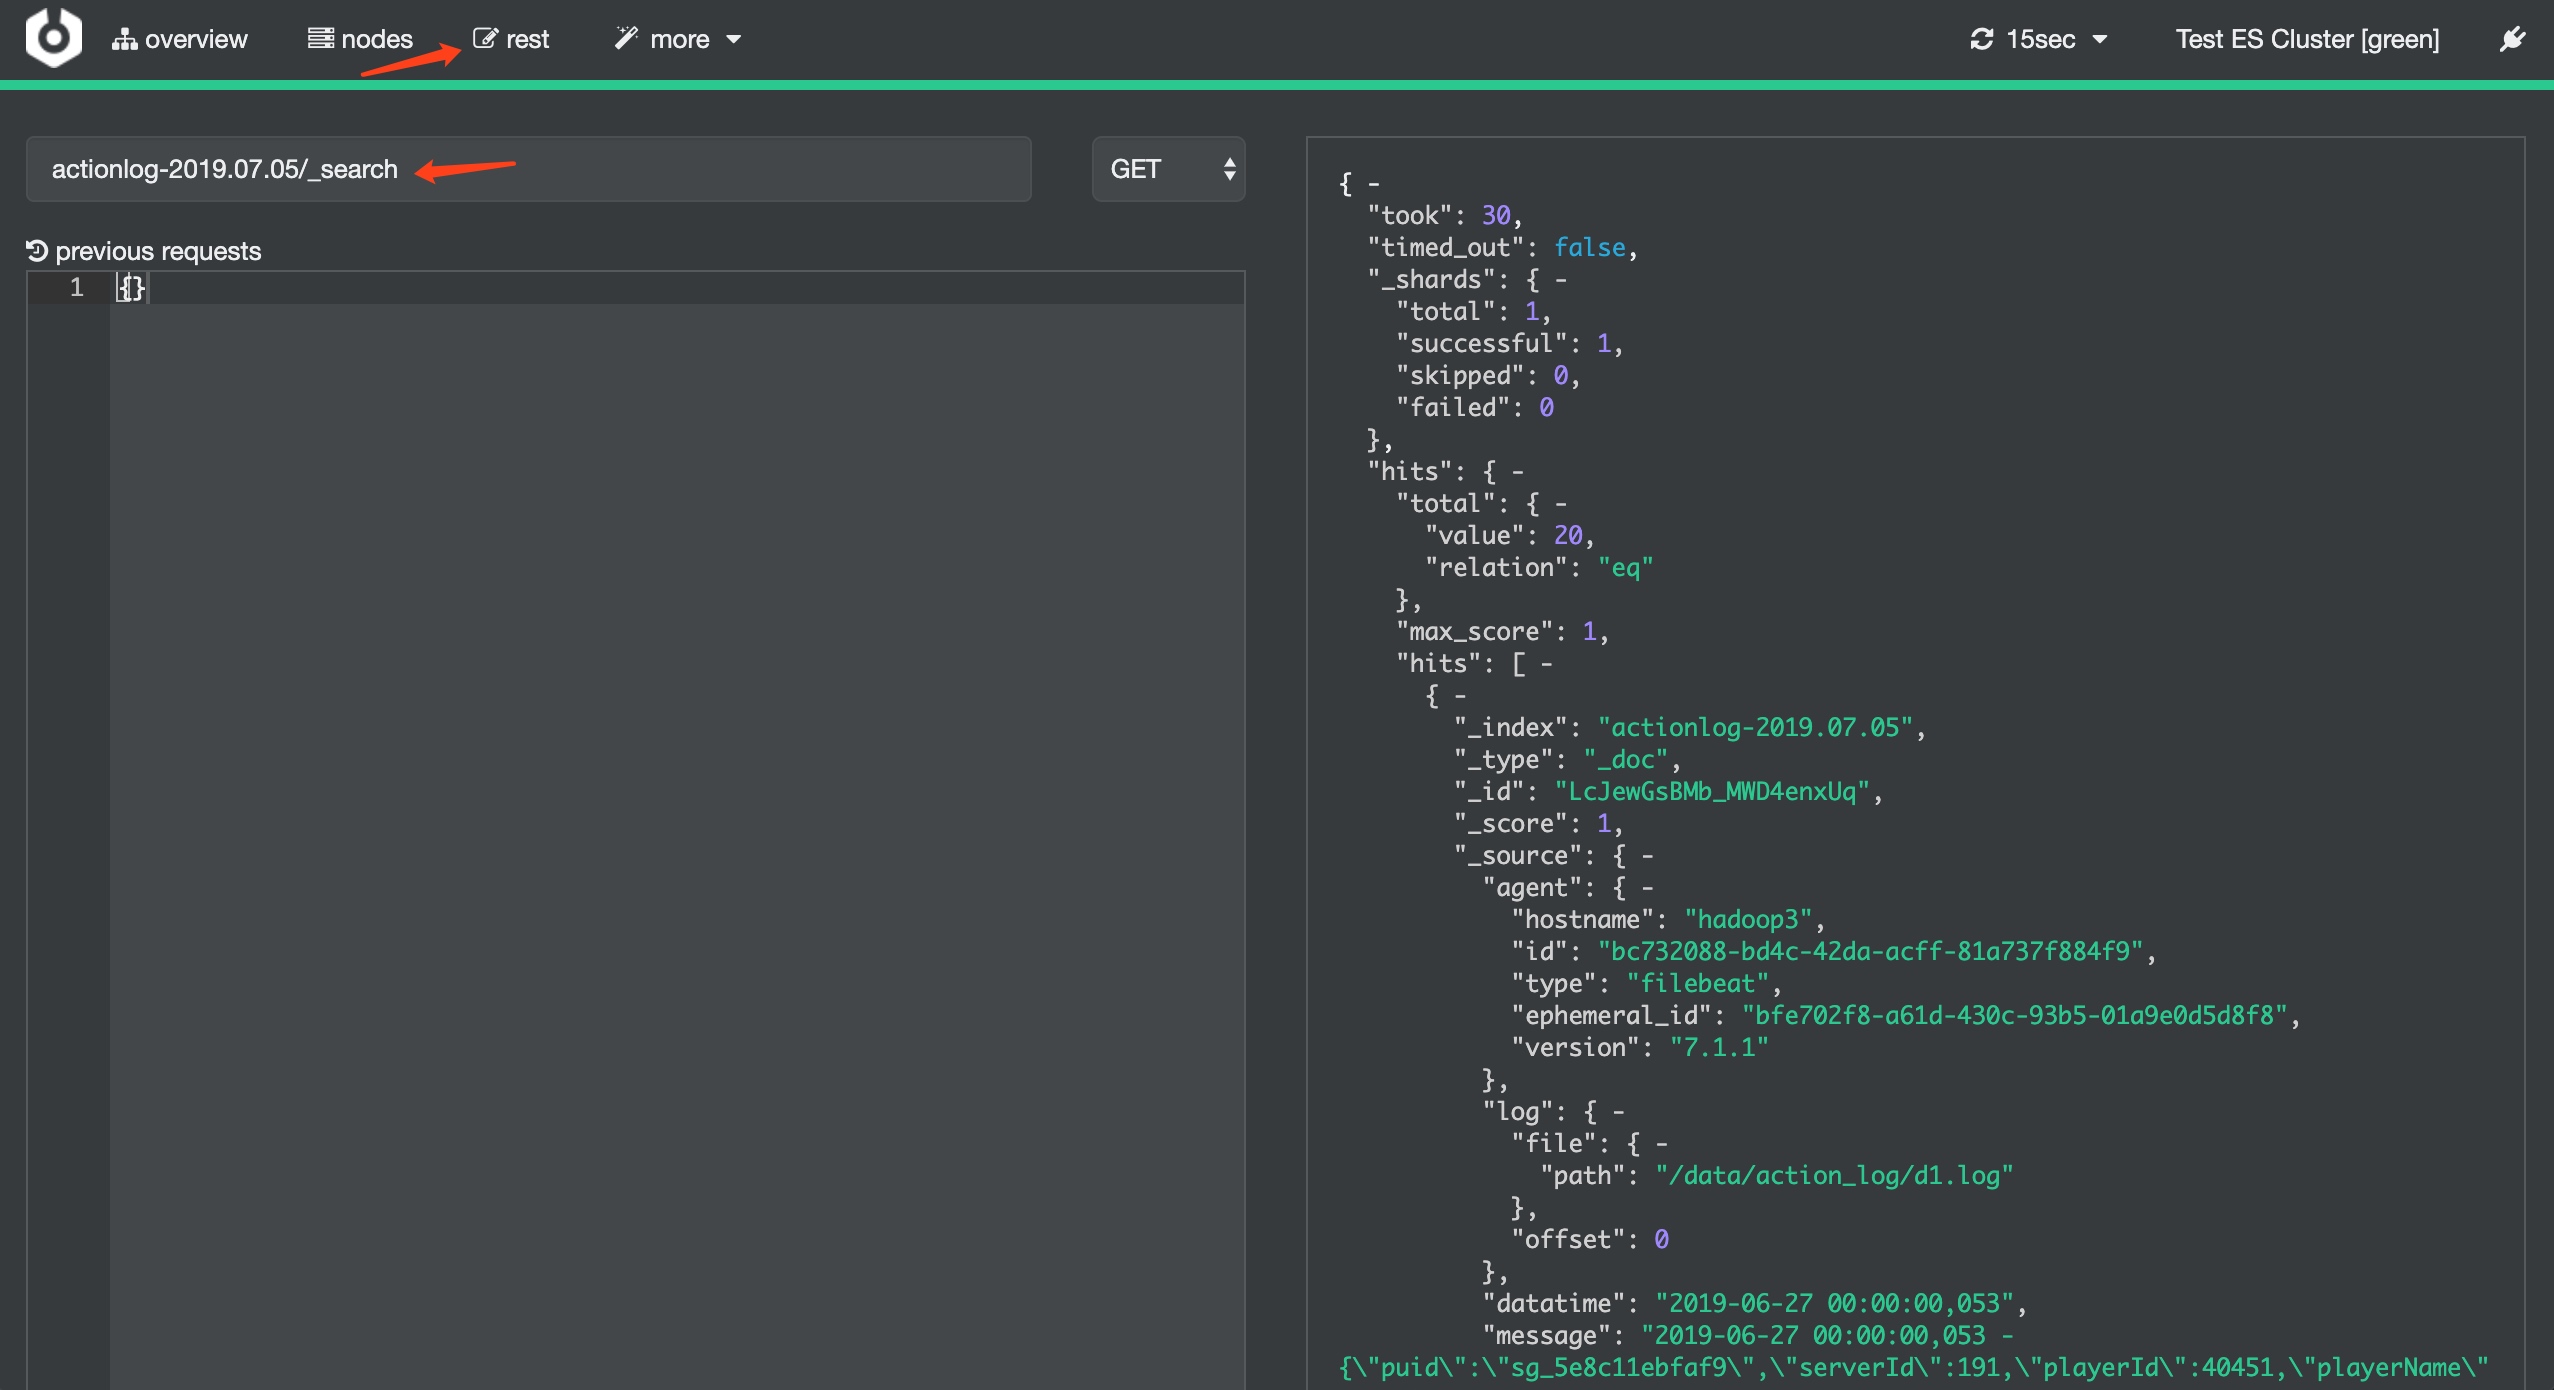Click the "skipped" value 0

[x=1561, y=376]
